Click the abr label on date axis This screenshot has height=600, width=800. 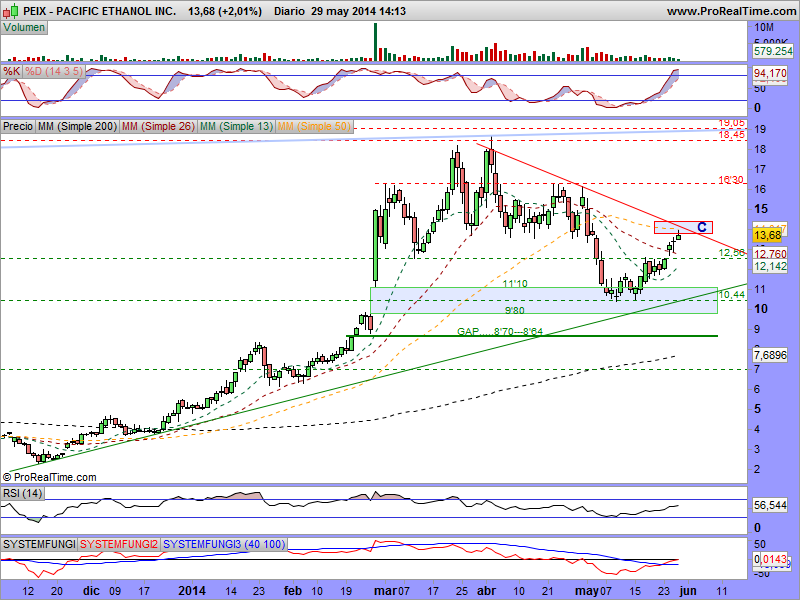coord(486,591)
